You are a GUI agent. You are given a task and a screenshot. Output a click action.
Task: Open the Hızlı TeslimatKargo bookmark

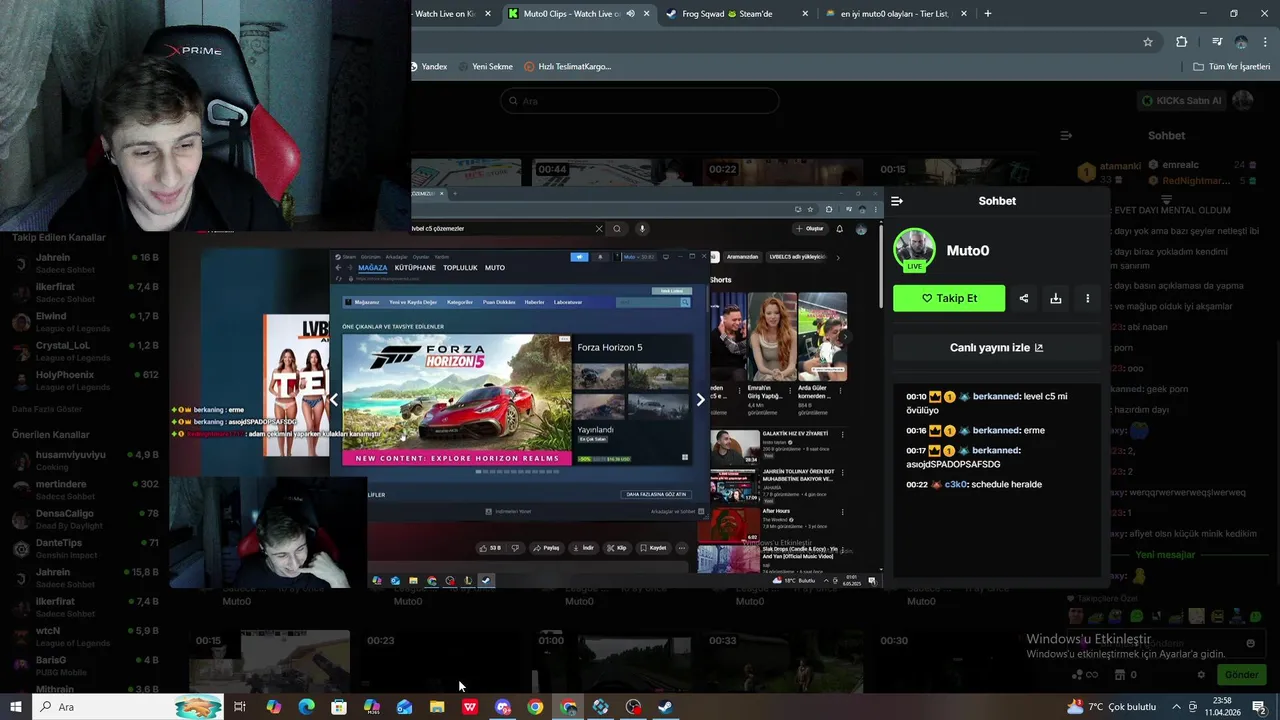(x=567, y=67)
